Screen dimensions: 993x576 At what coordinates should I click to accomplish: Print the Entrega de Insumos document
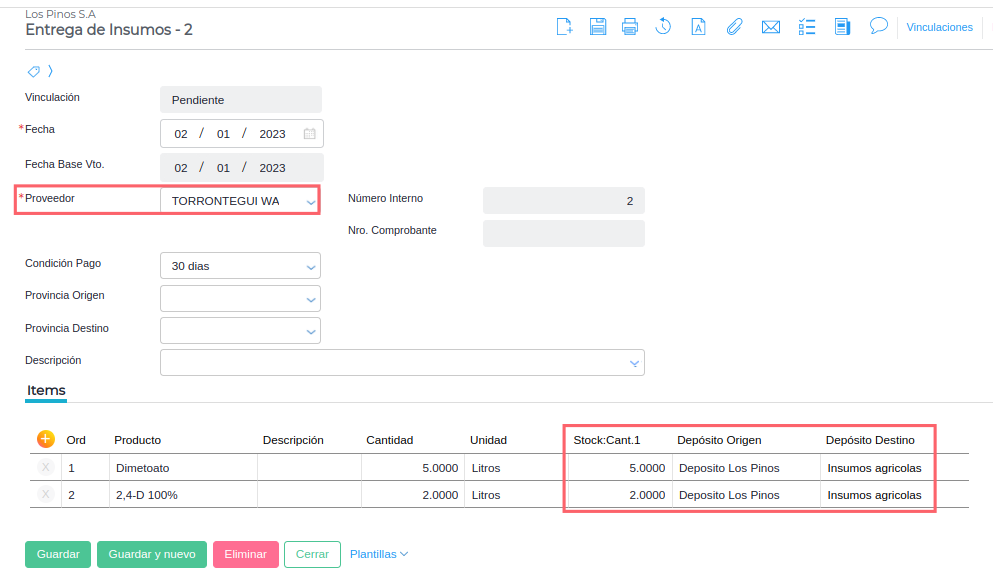click(x=630, y=27)
